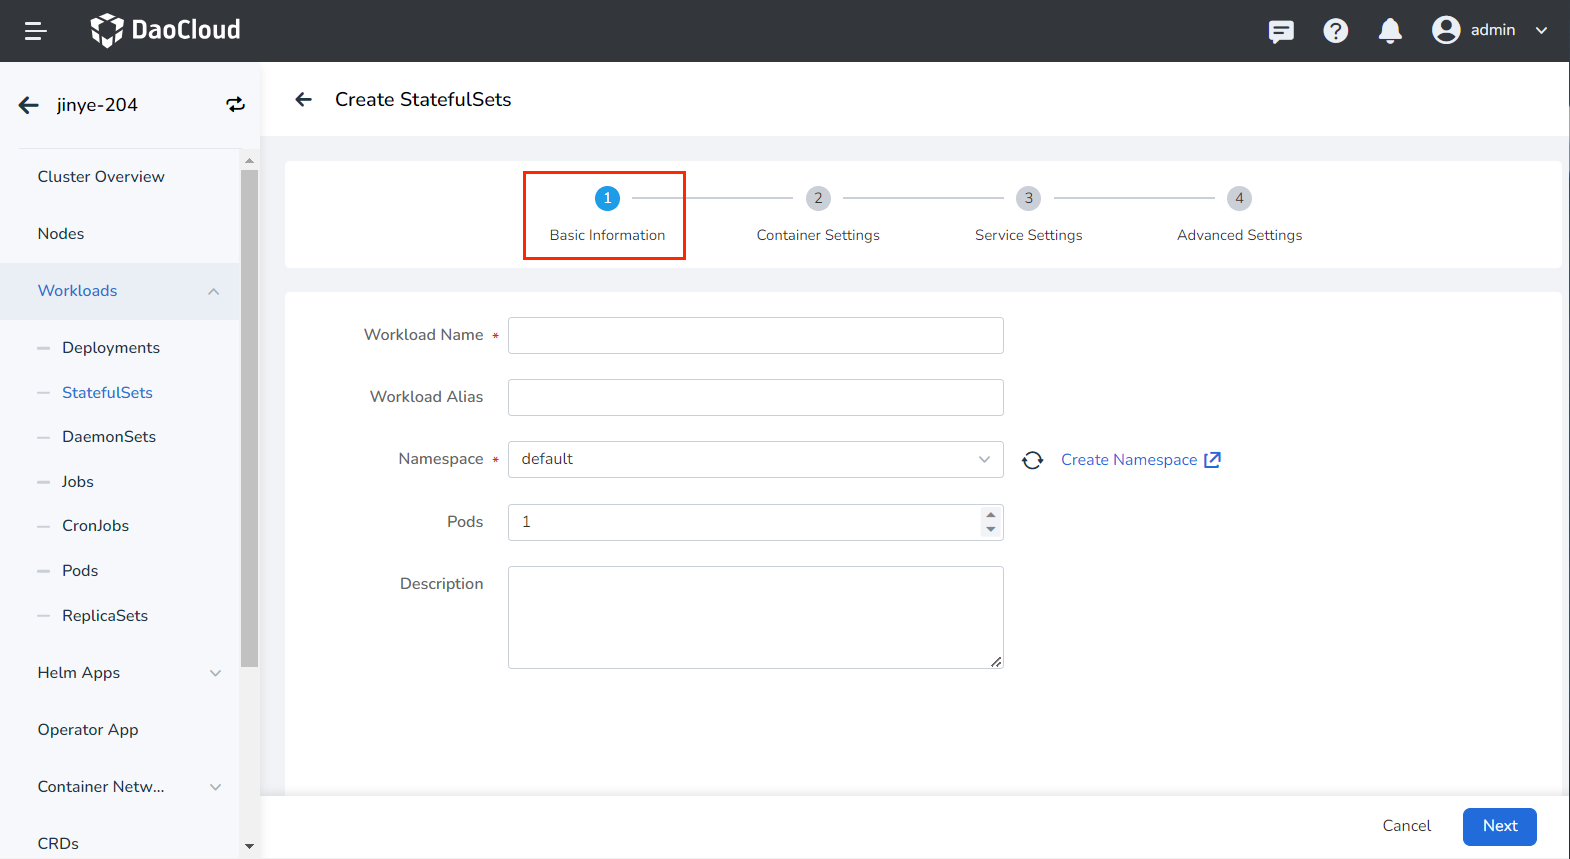Click the switch cluster icon beside jinye-204
This screenshot has height=859, width=1570.
(x=235, y=105)
